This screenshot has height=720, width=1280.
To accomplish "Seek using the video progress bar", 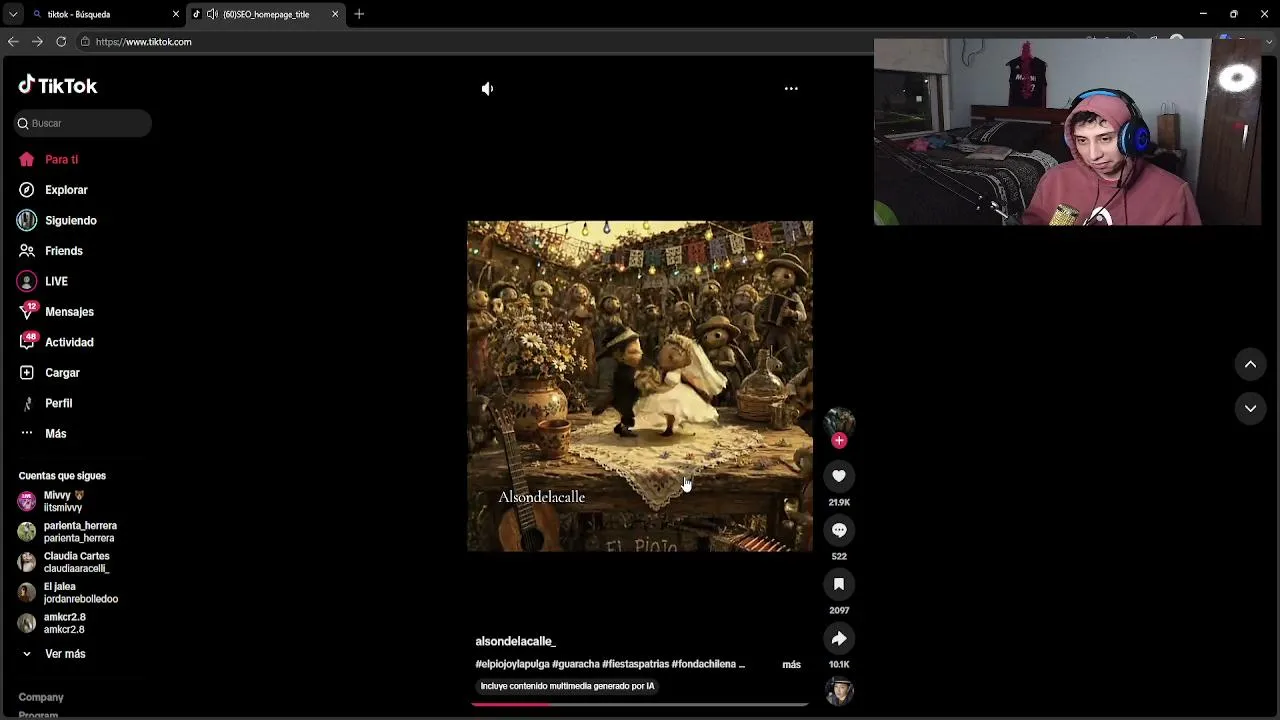I will (640, 704).
